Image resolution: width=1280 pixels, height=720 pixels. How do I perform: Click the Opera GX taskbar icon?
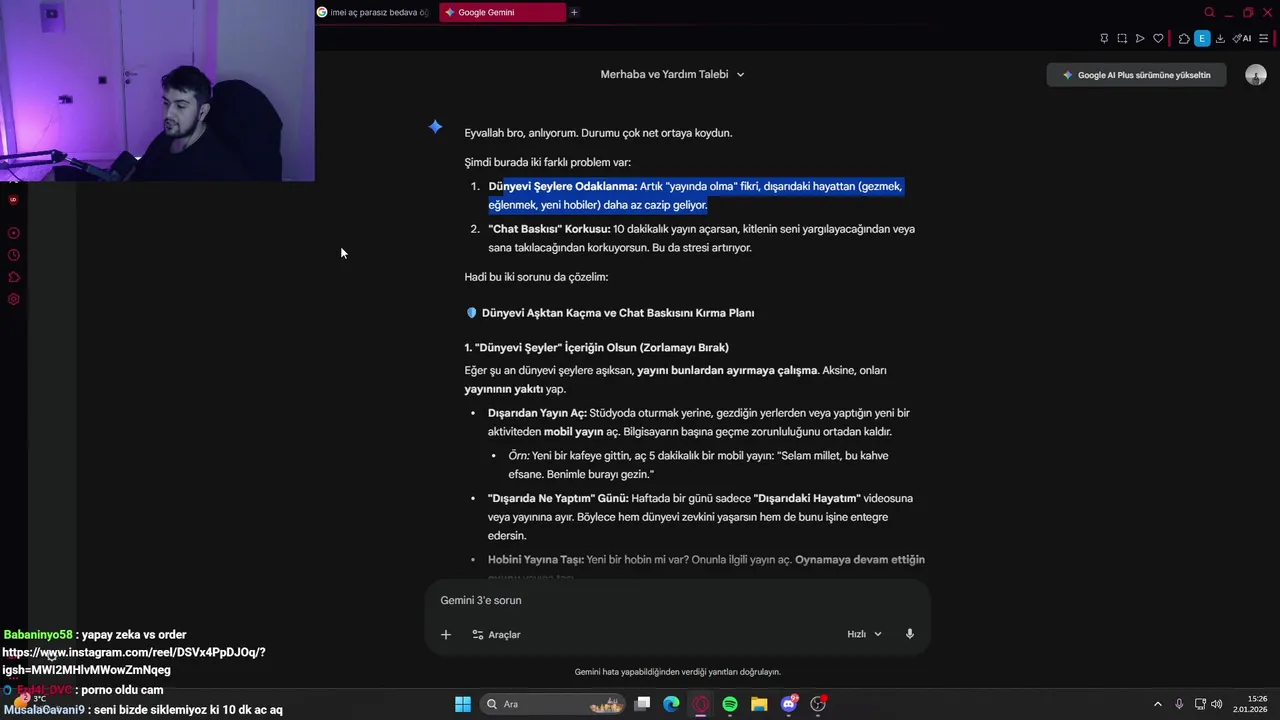701,704
